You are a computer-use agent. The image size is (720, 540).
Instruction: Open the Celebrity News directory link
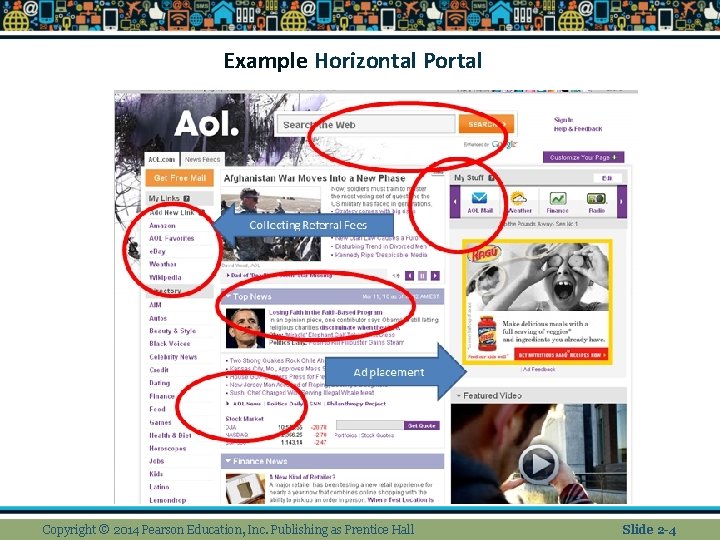point(173,357)
